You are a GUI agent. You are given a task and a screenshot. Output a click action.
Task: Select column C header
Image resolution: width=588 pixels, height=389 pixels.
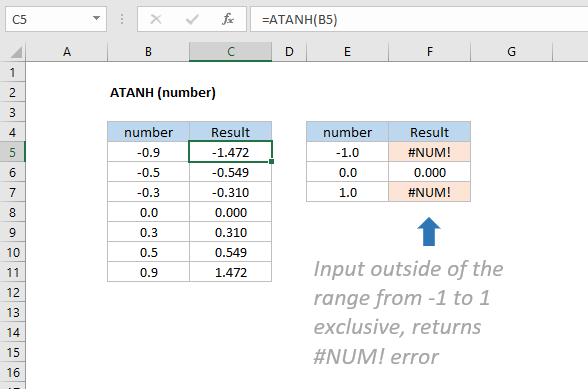click(x=231, y=52)
